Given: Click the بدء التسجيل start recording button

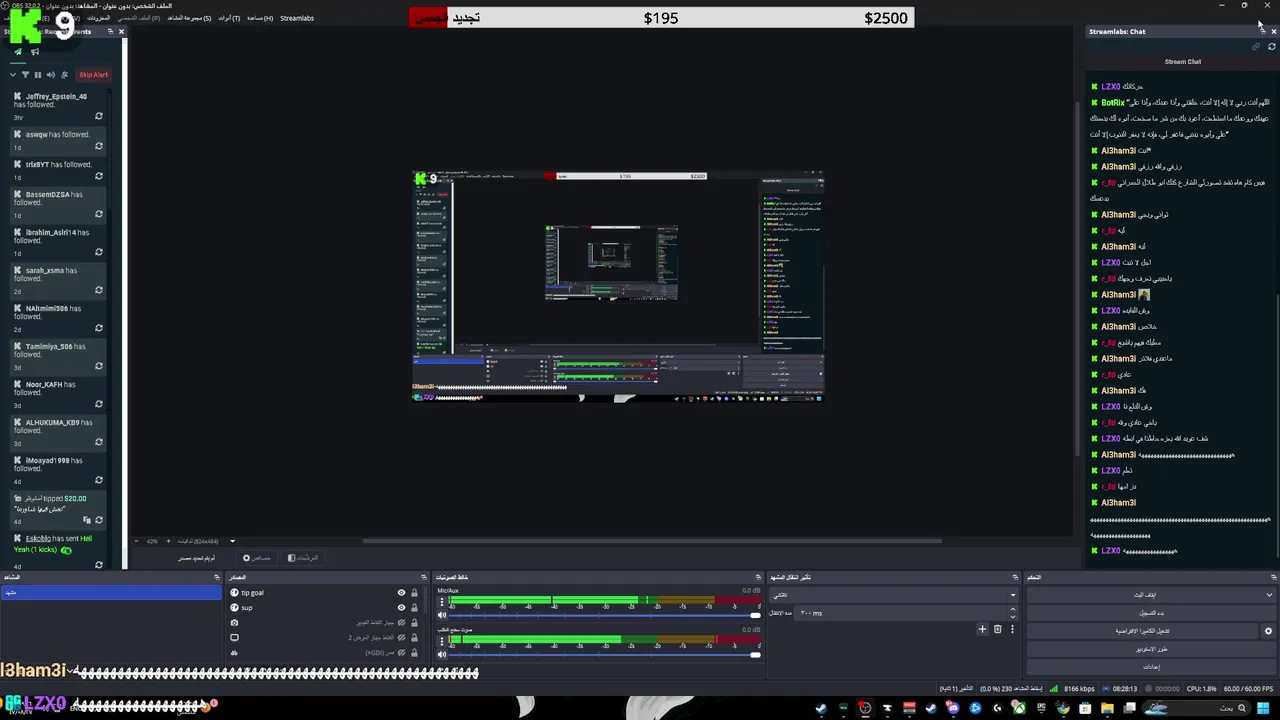Looking at the screenshot, I should (x=1151, y=613).
